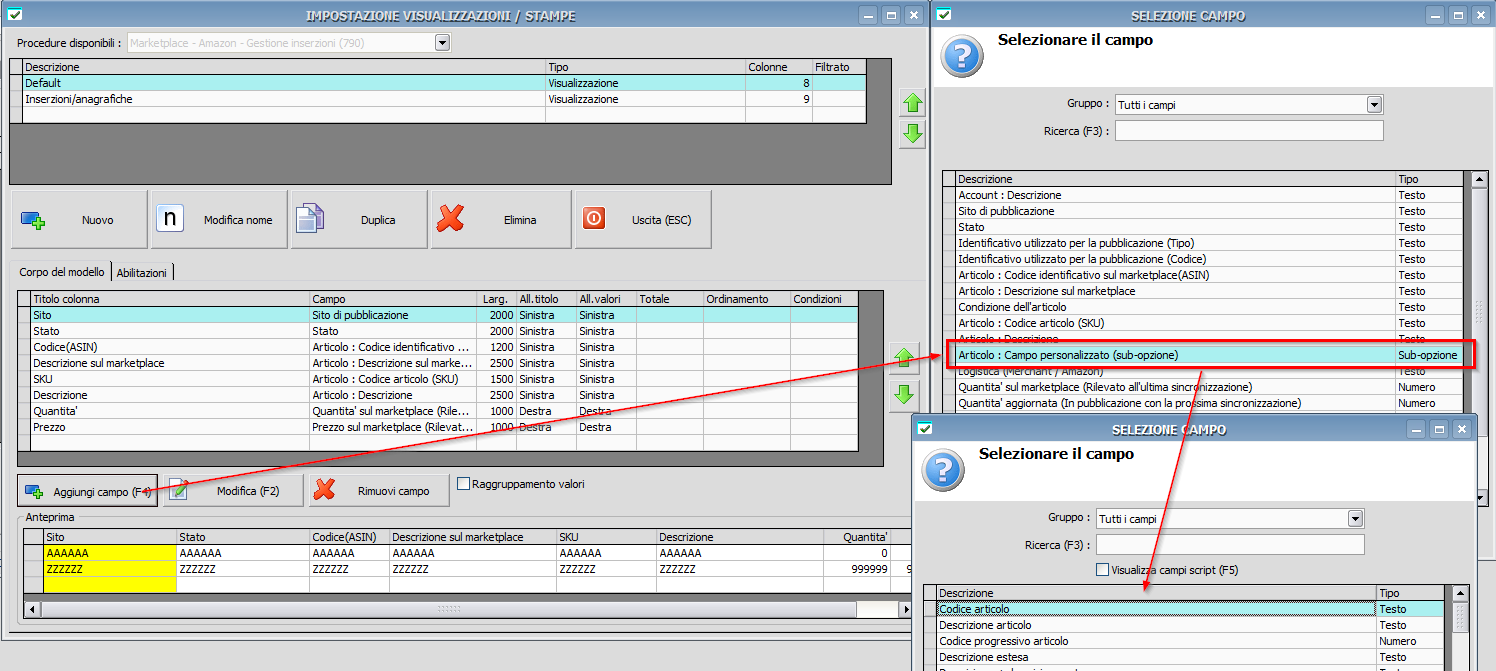Click the Uscita (ESC) button
This screenshot has width=1496, height=671.
tap(643, 220)
